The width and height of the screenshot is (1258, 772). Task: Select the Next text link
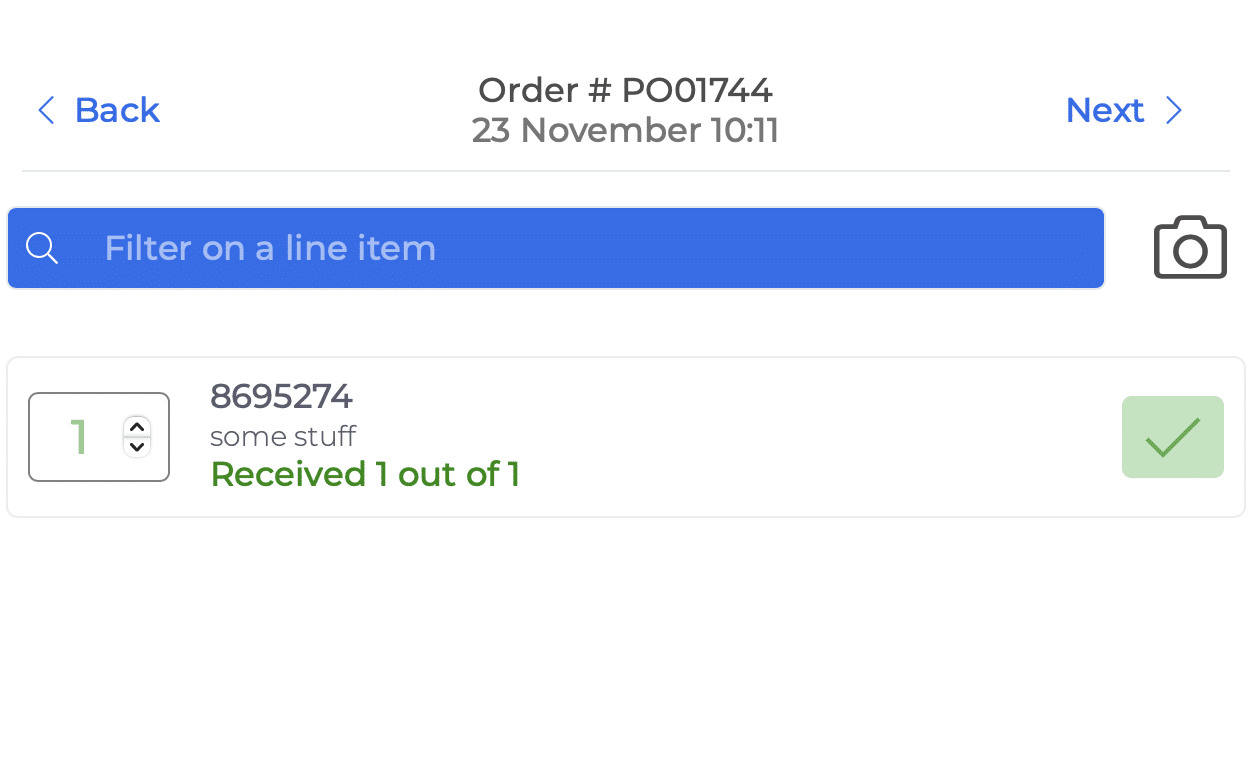point(1104,110)
